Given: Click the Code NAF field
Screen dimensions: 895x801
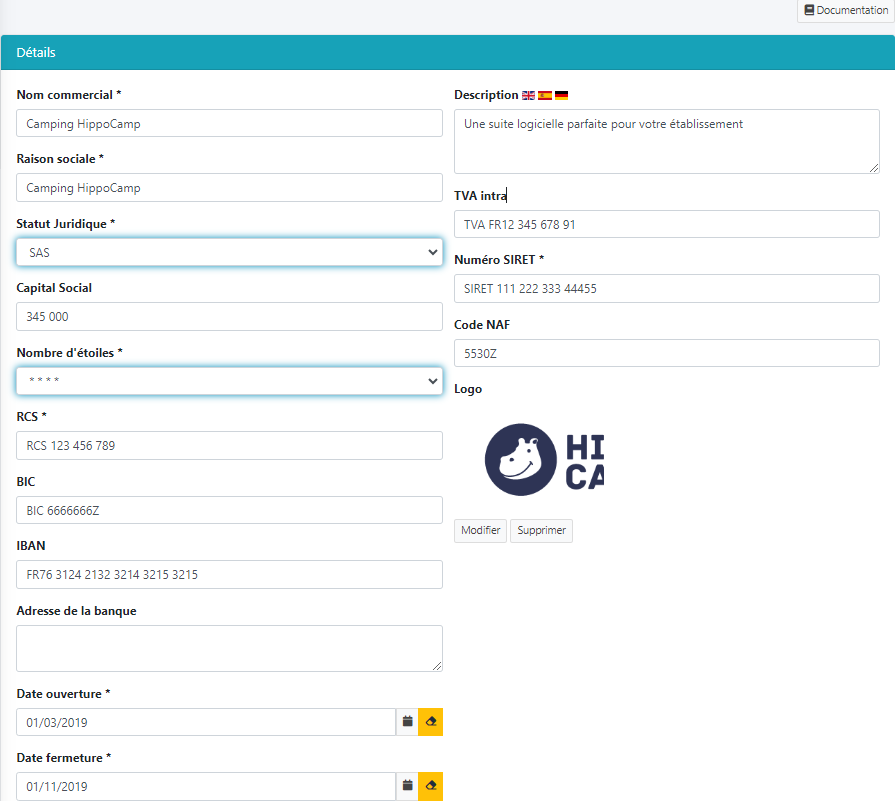Looking at the screenshot, I should [666, 353].
